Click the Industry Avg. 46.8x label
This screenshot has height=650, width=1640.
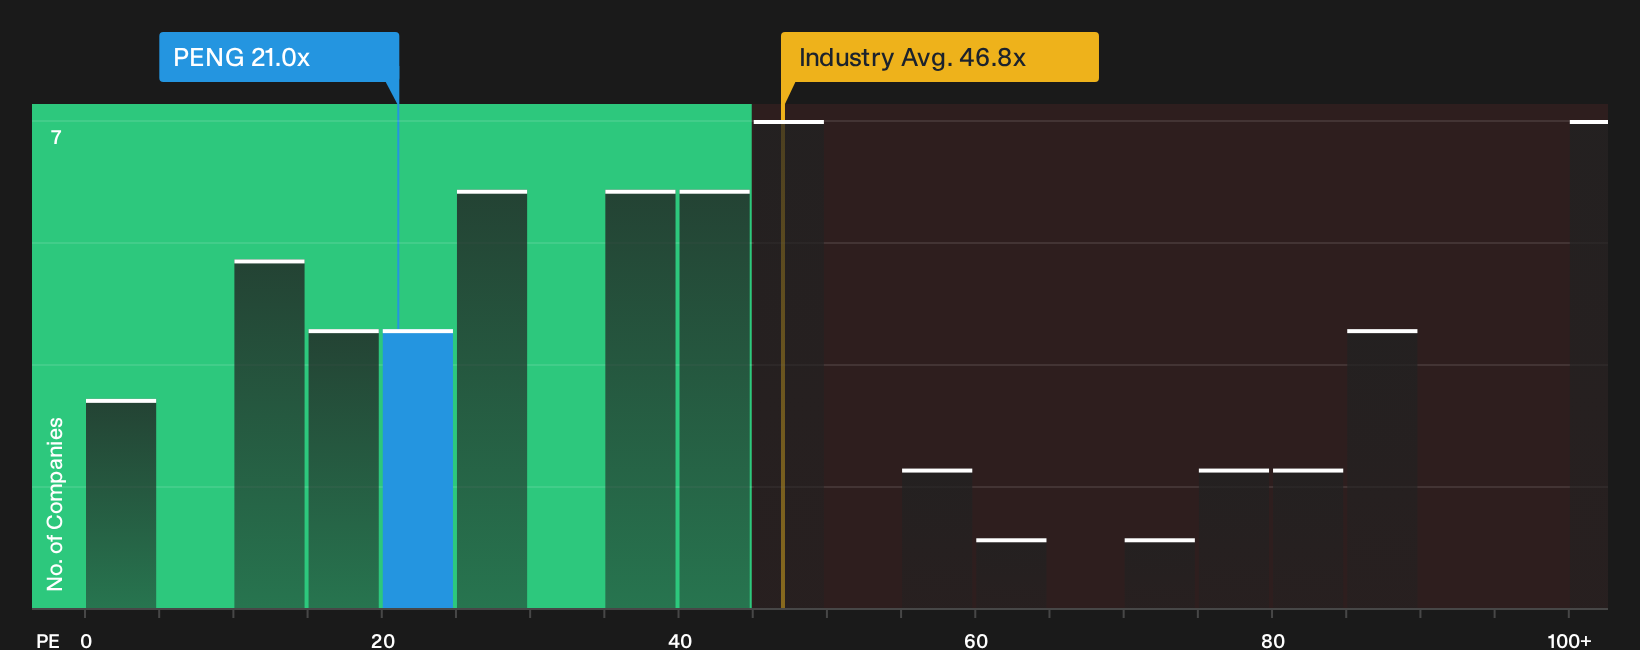pyautogui.click(x=939, y=57)
